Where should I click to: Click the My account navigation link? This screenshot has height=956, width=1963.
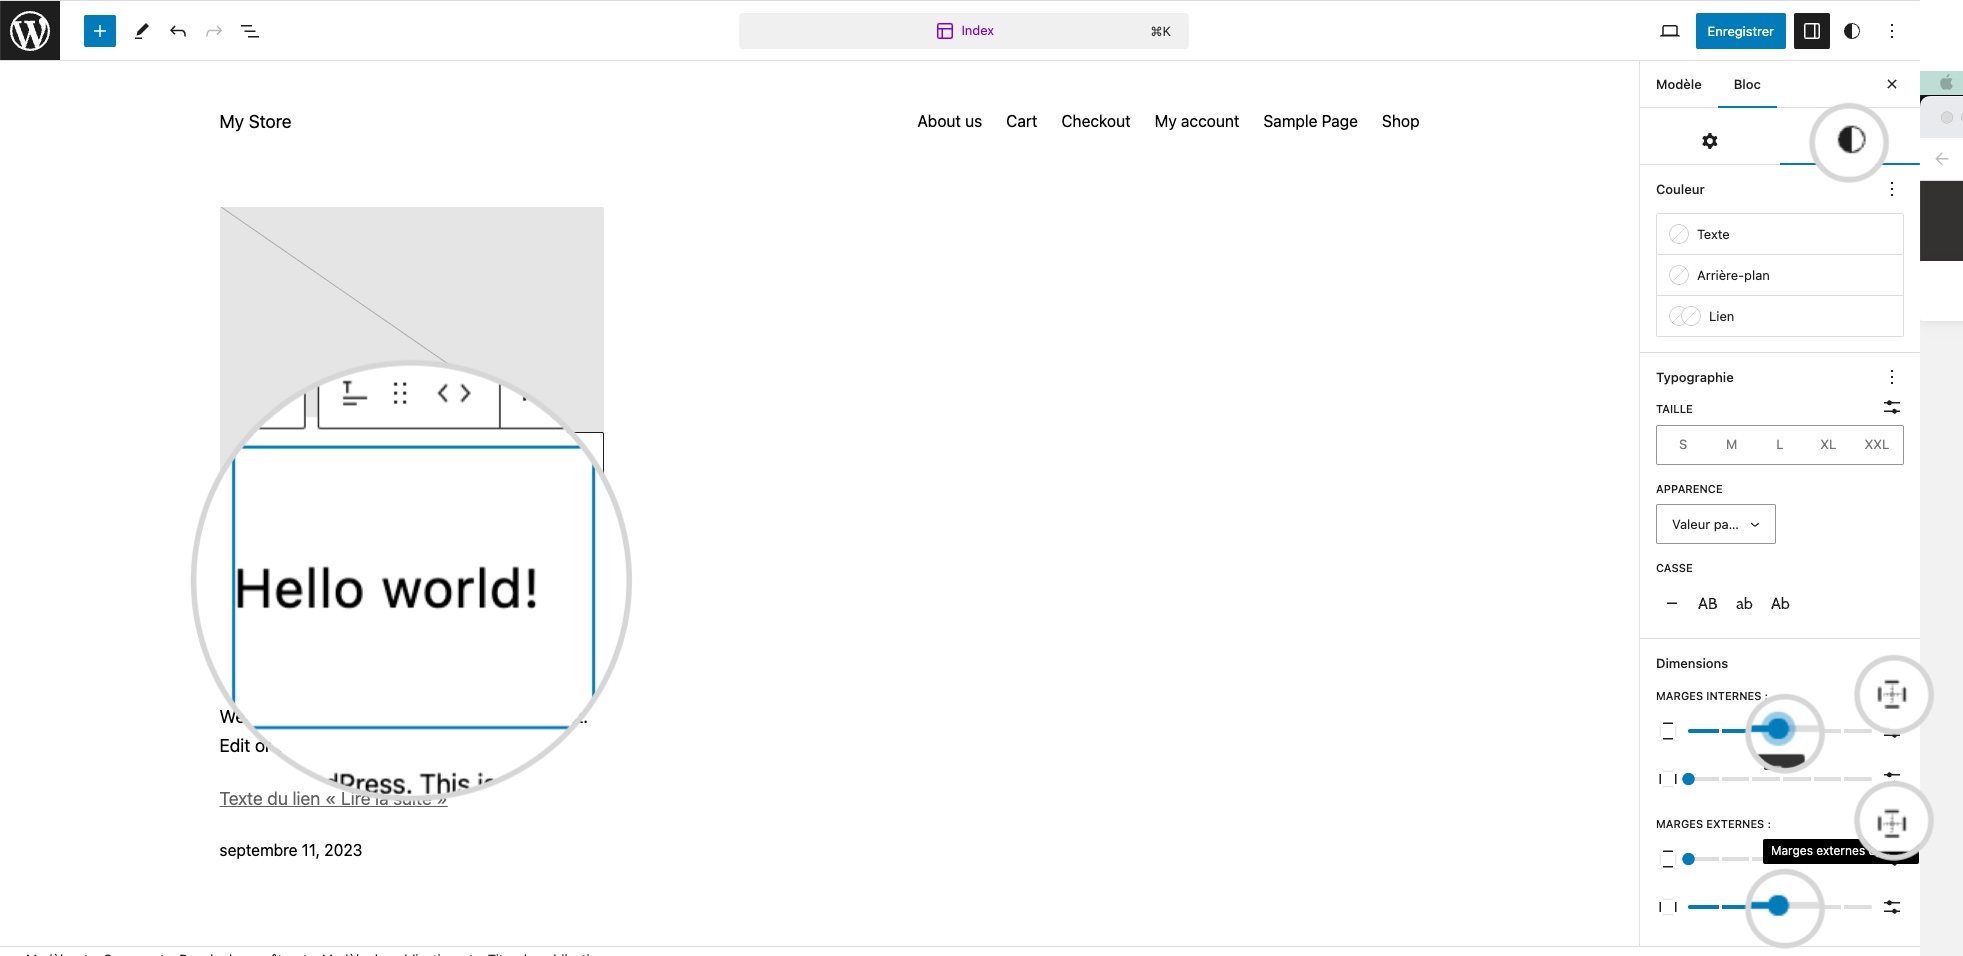point(1196,121)
